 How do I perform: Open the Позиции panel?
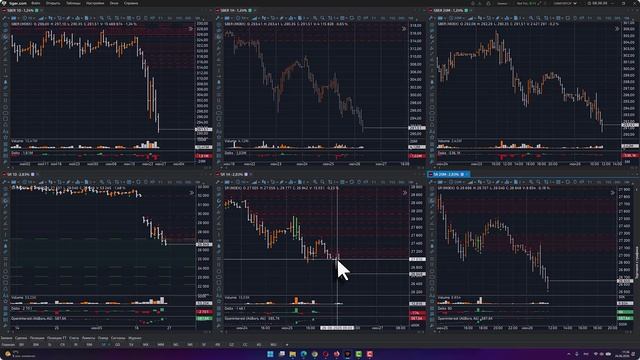[x=37, y=338]
